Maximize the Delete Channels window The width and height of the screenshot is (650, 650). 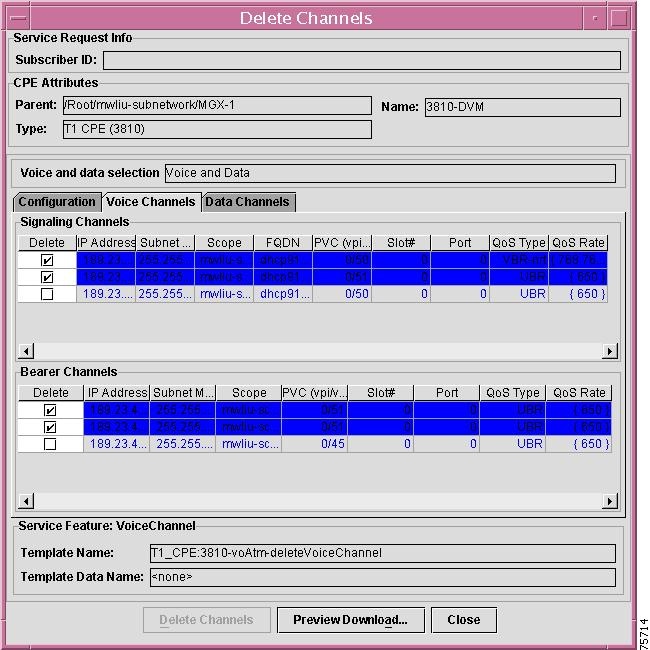click(619, 18)
